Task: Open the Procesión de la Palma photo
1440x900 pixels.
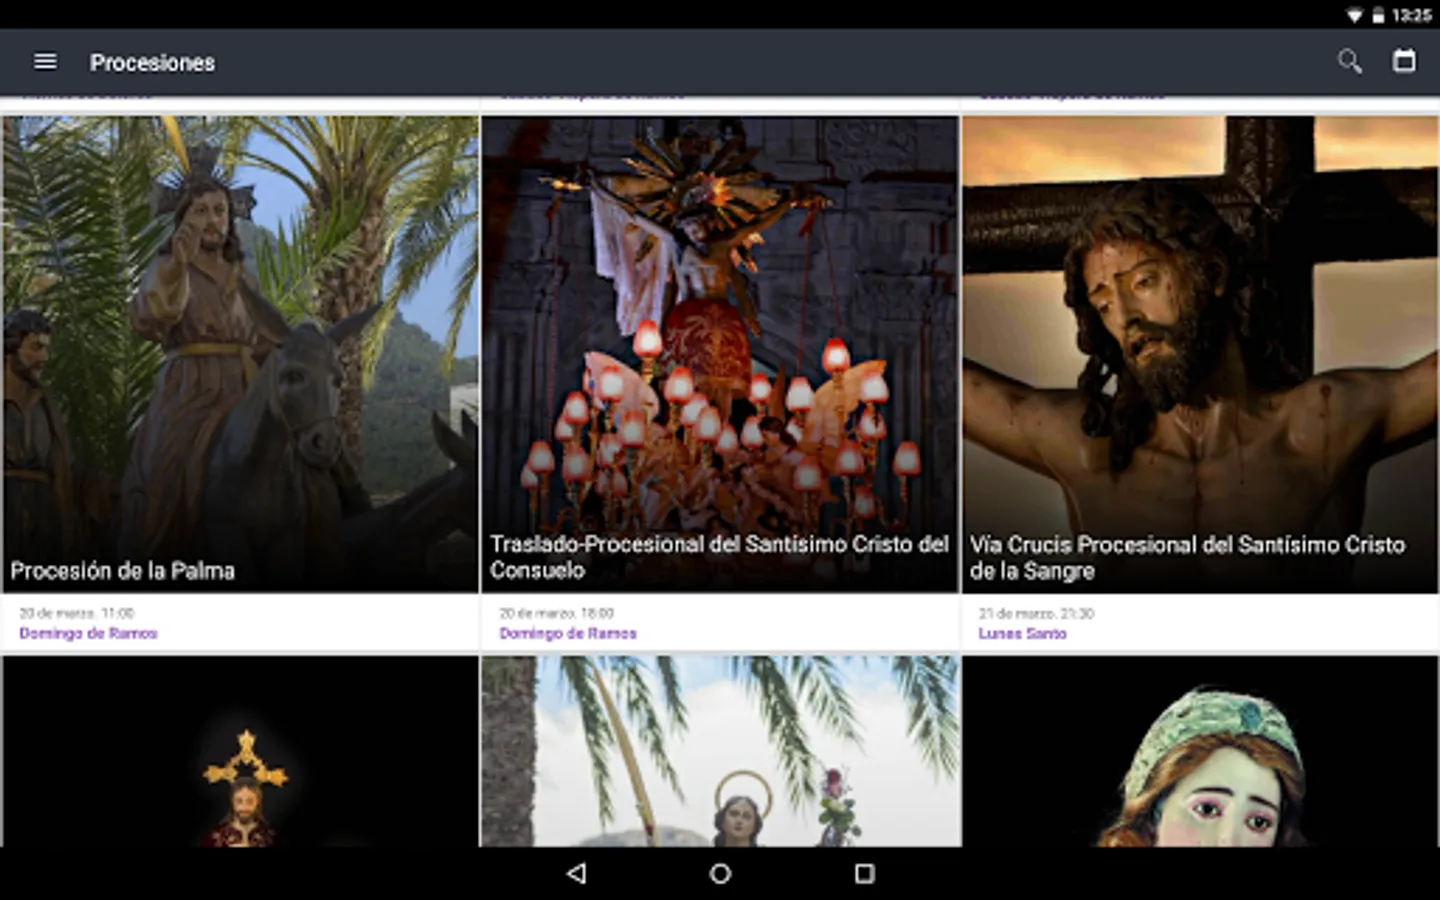Action: coord(240,354)
